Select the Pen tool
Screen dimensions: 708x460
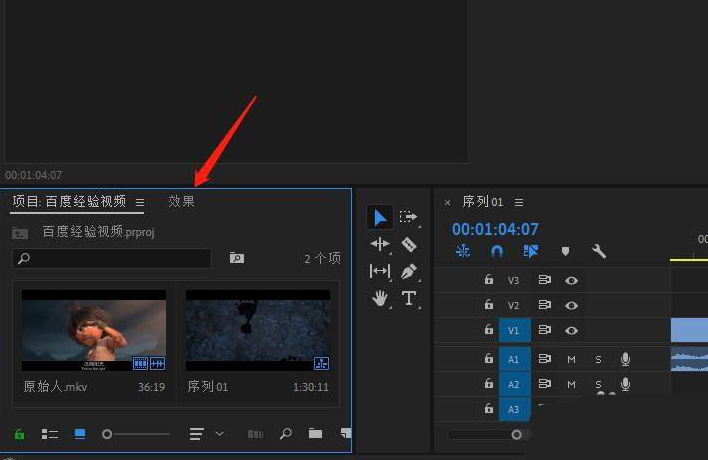[409, 271]
